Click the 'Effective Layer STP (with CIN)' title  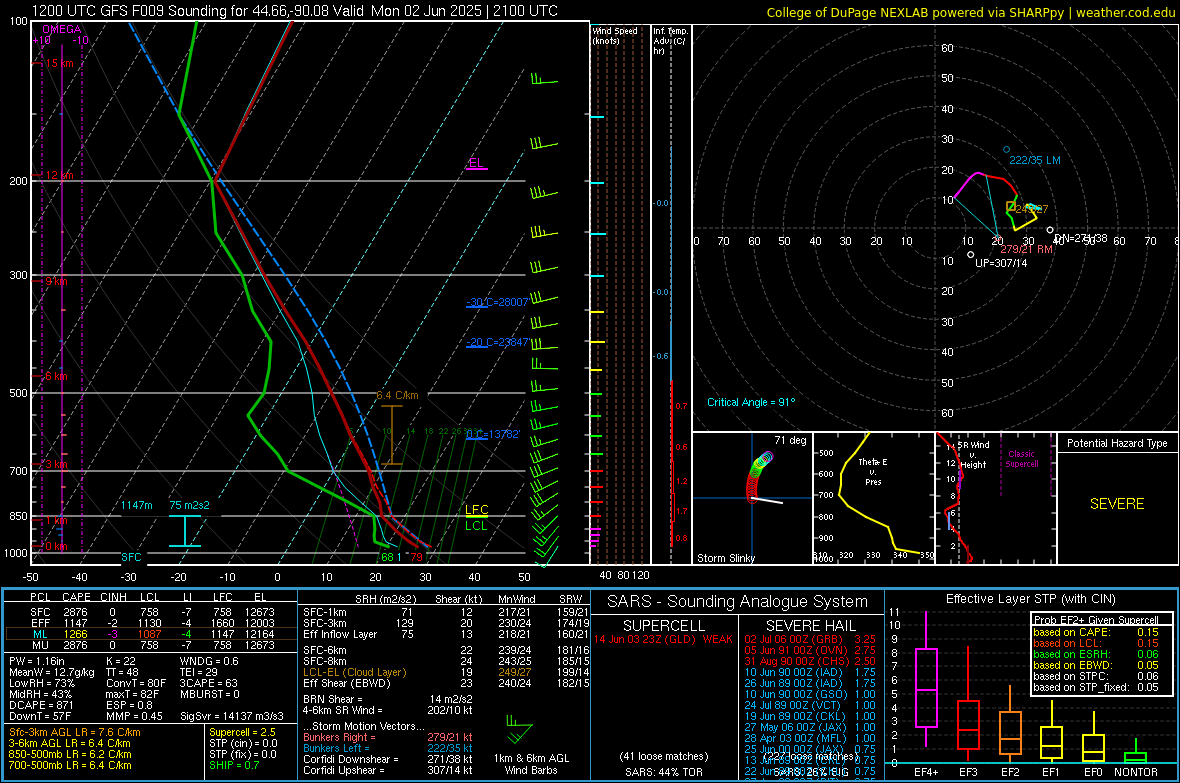click(x=1030, y=599)
